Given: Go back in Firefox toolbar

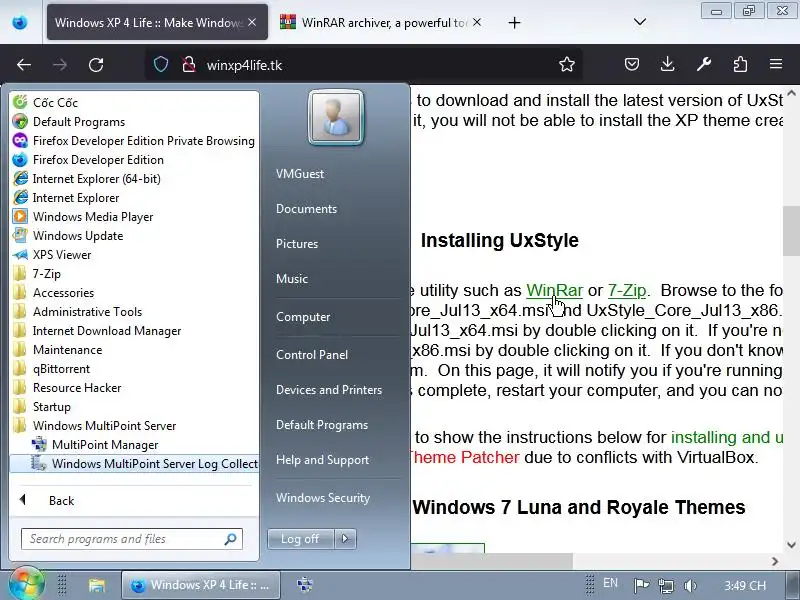Looking at the screenshot, I should [x=24, y=65].
